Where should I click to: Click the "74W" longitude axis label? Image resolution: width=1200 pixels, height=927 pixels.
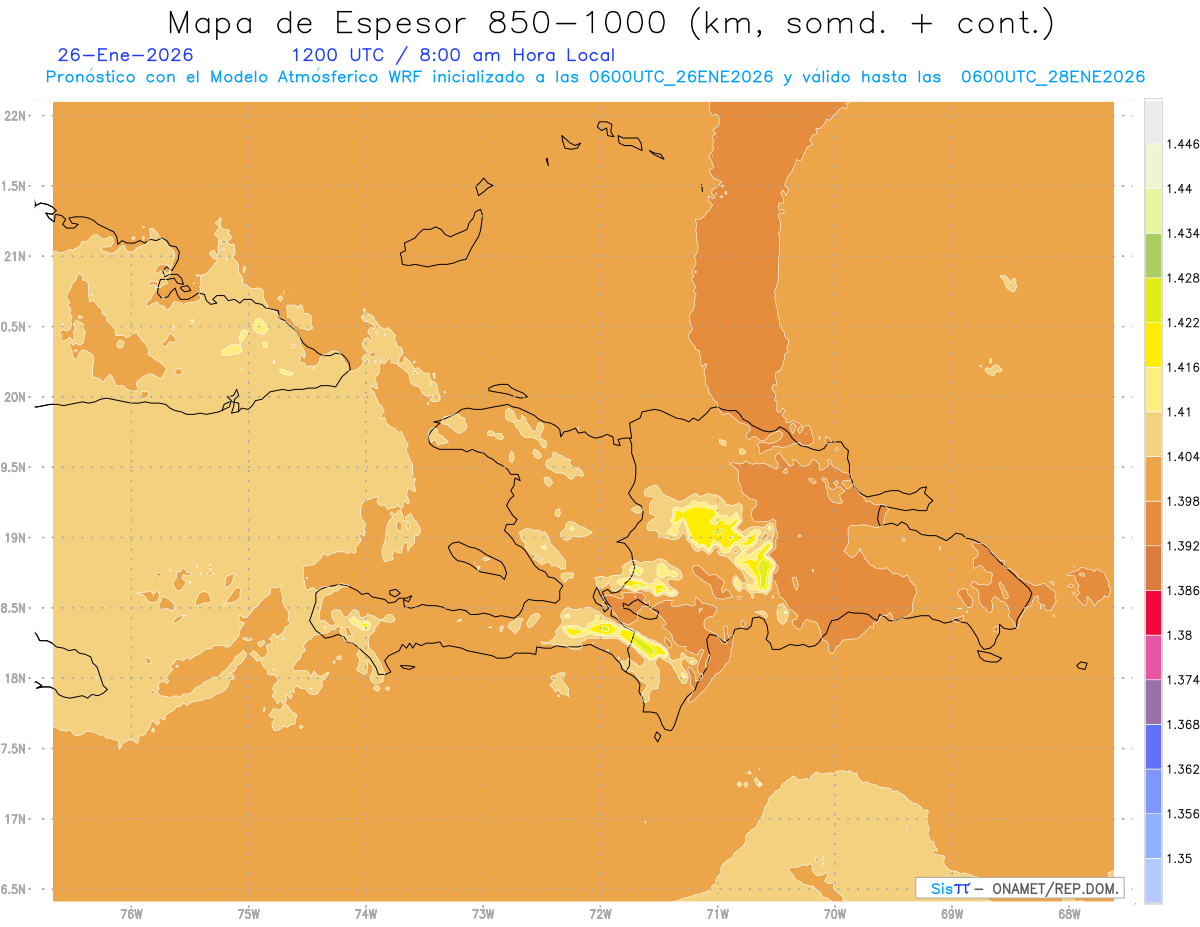point(366,914)
